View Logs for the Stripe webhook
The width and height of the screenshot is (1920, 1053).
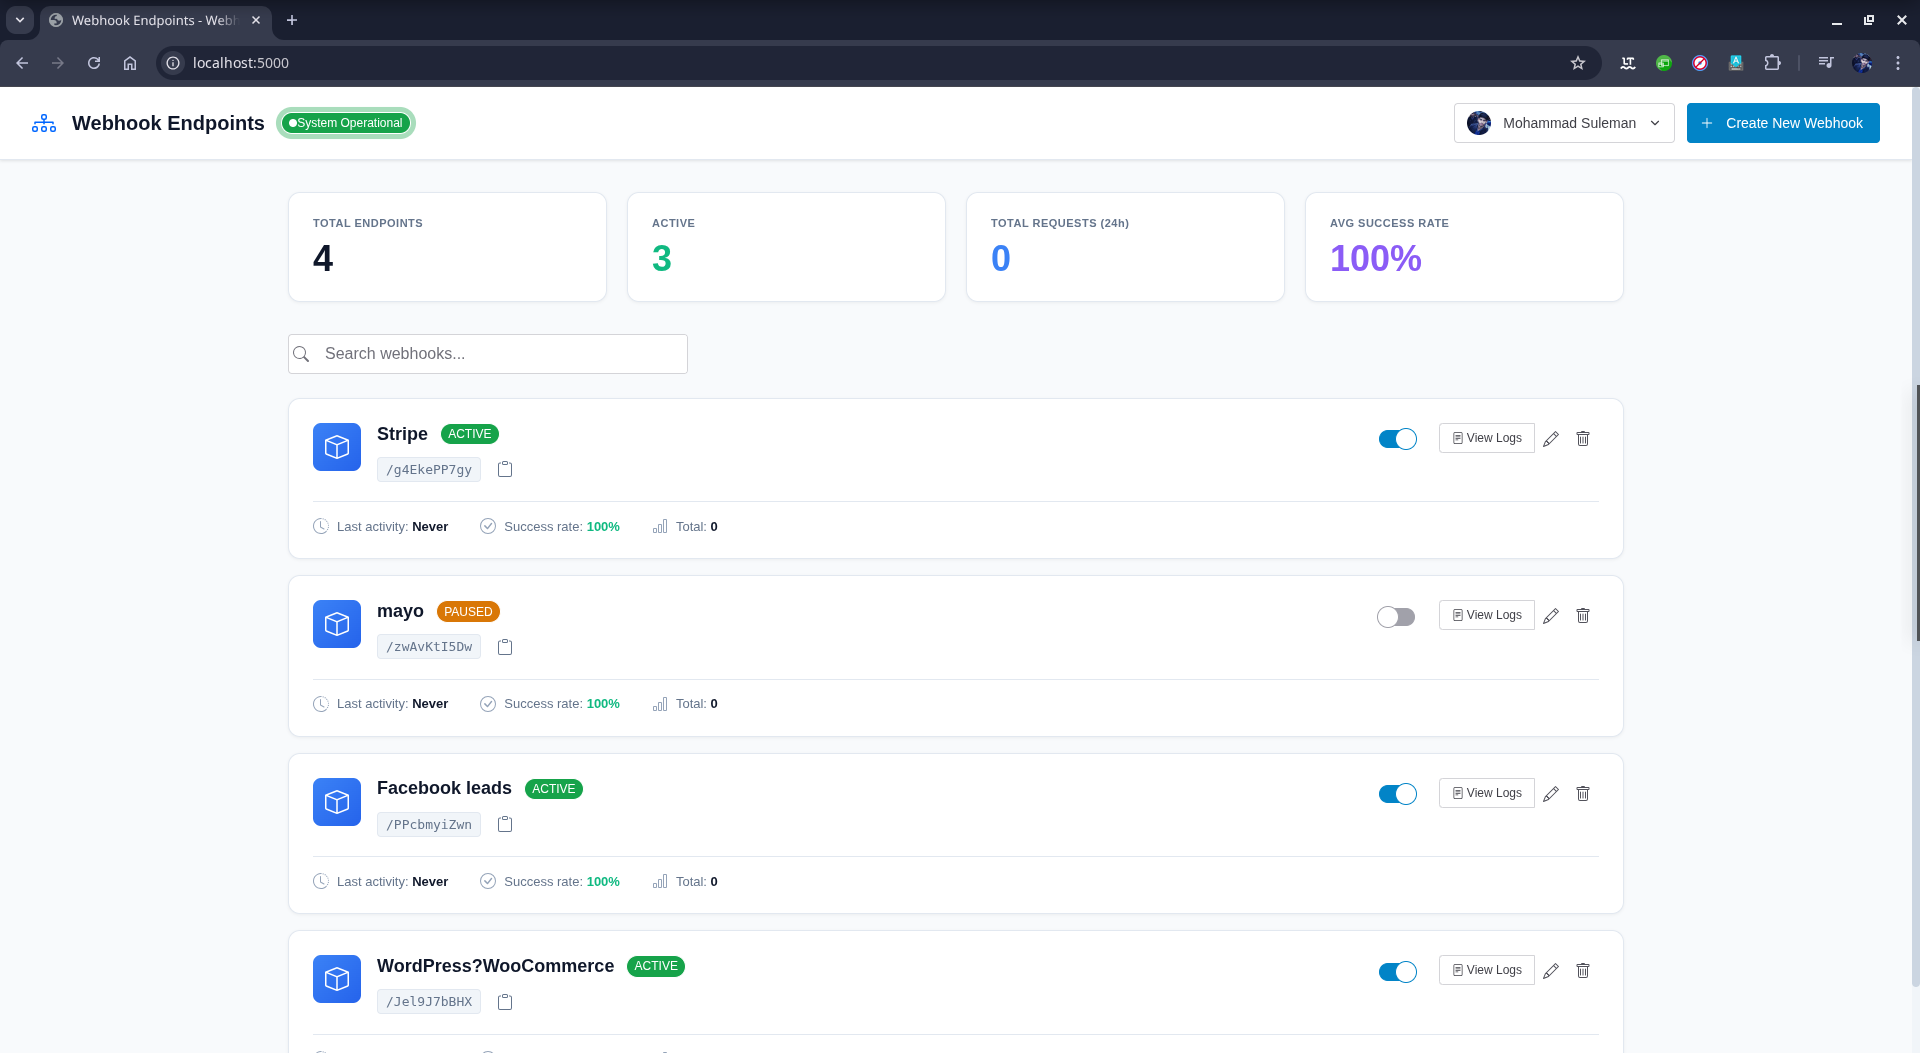[1487, 438]
